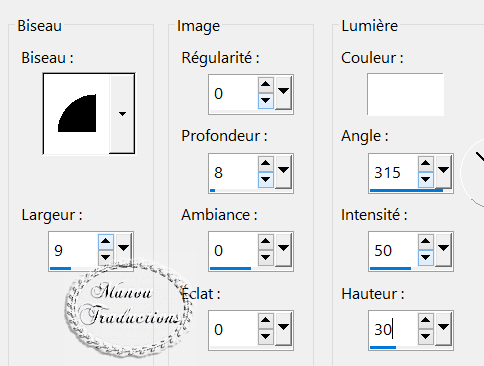
Task: Increase Ambiance with the up spinner arrow
Action: (x=266, y=242)
